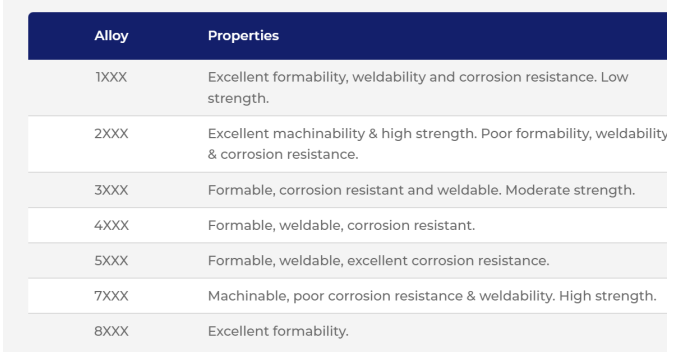Select the 1XXX alloy cell
The image size is (688, 362).
point(111,77)
